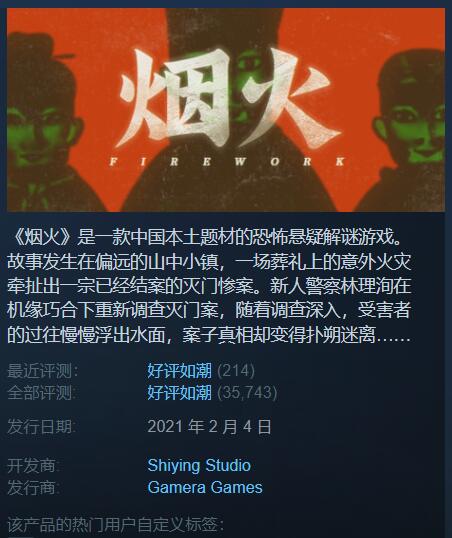Screen dimensions: 452x538
Task: Click the 开发商 label
Action: pos(34,466)
